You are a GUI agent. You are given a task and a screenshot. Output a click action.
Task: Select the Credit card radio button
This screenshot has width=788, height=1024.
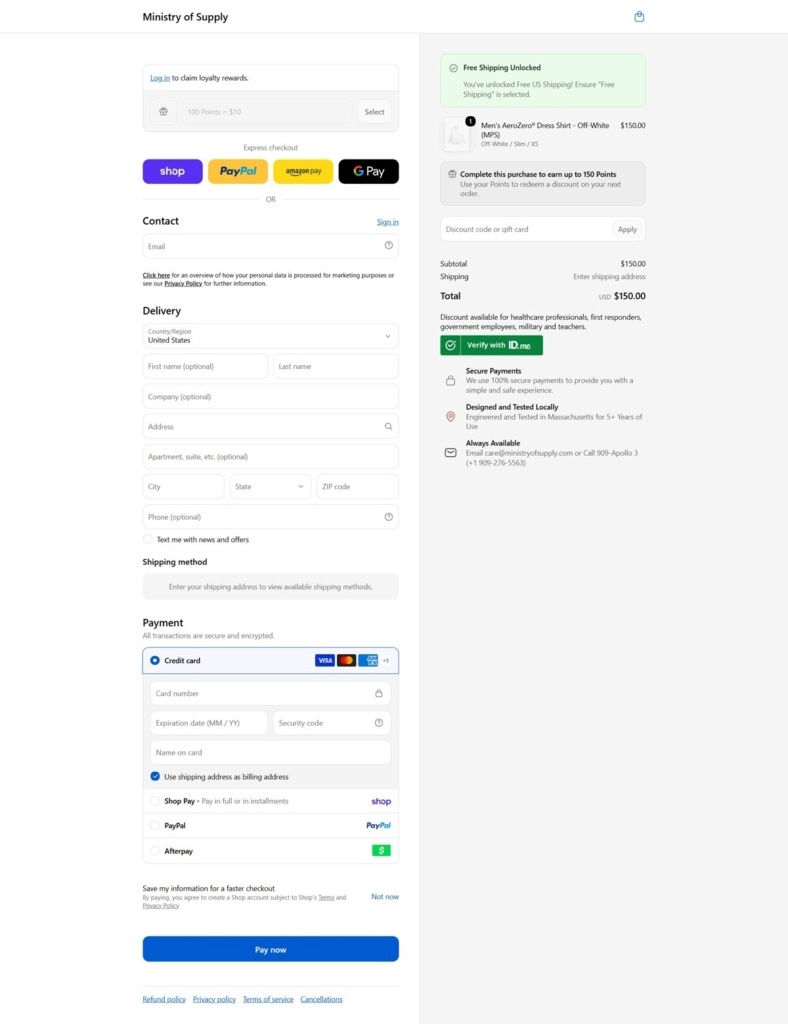(155, 660)
